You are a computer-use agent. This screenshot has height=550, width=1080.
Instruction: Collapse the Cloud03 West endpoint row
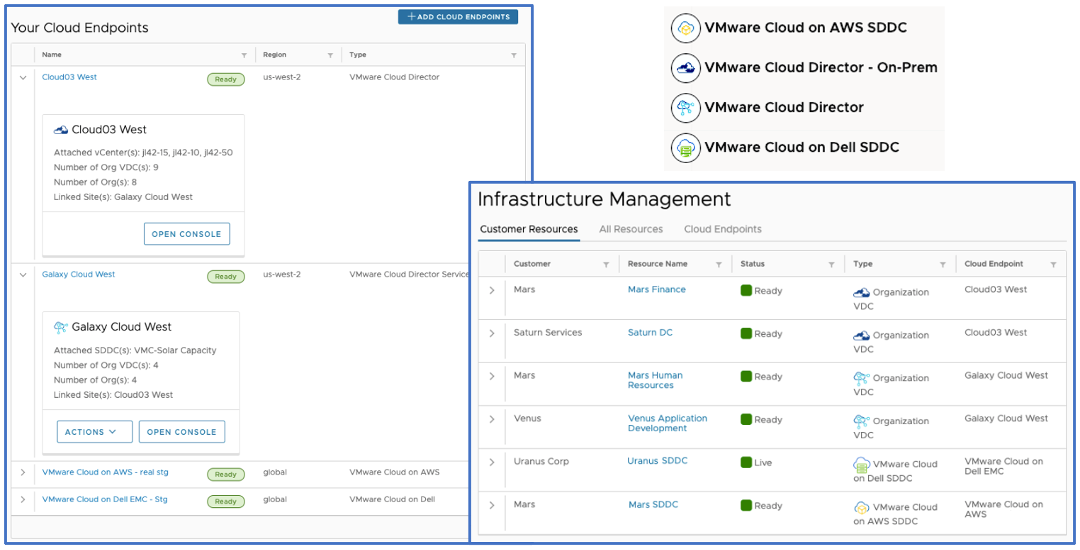pyautogui.click(x=22, y=77)
